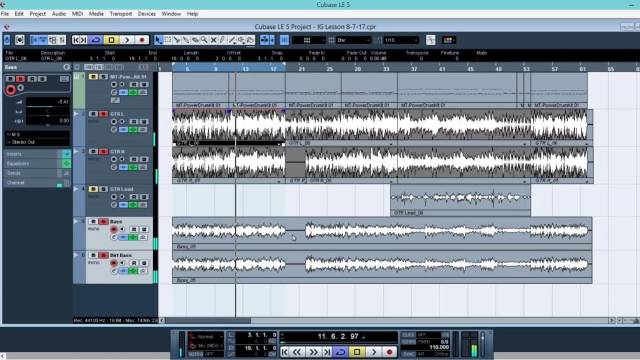Open the Stereo Out output routing

tap(37, 142)
